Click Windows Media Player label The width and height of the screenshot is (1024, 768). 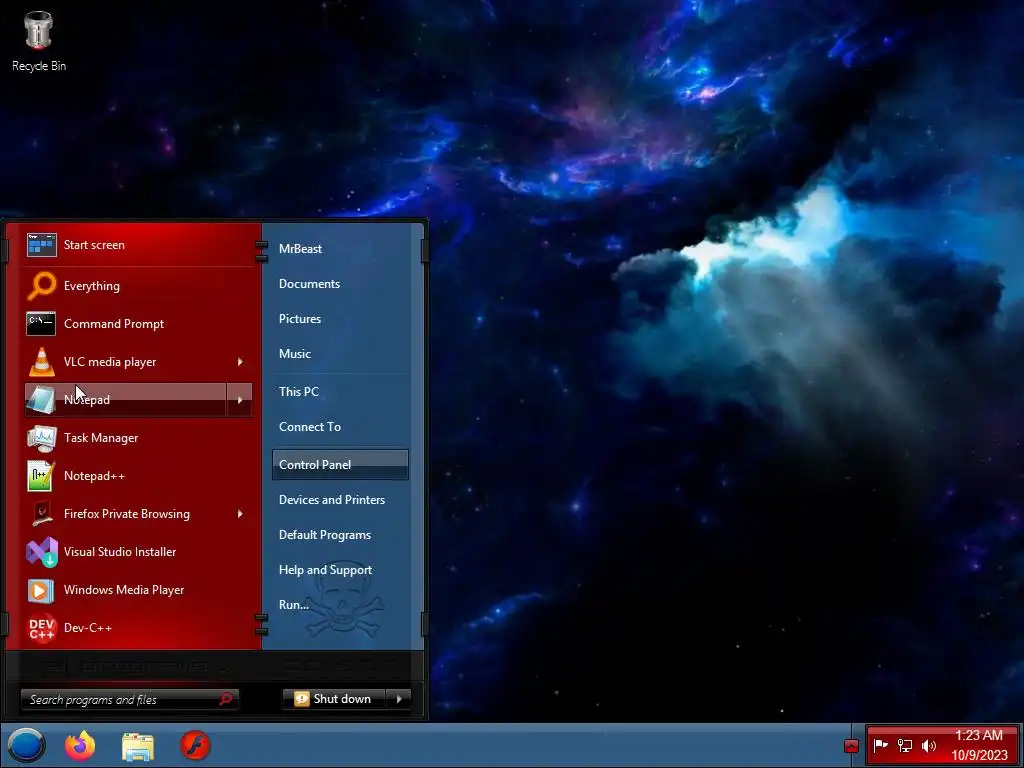coord(123,590)
